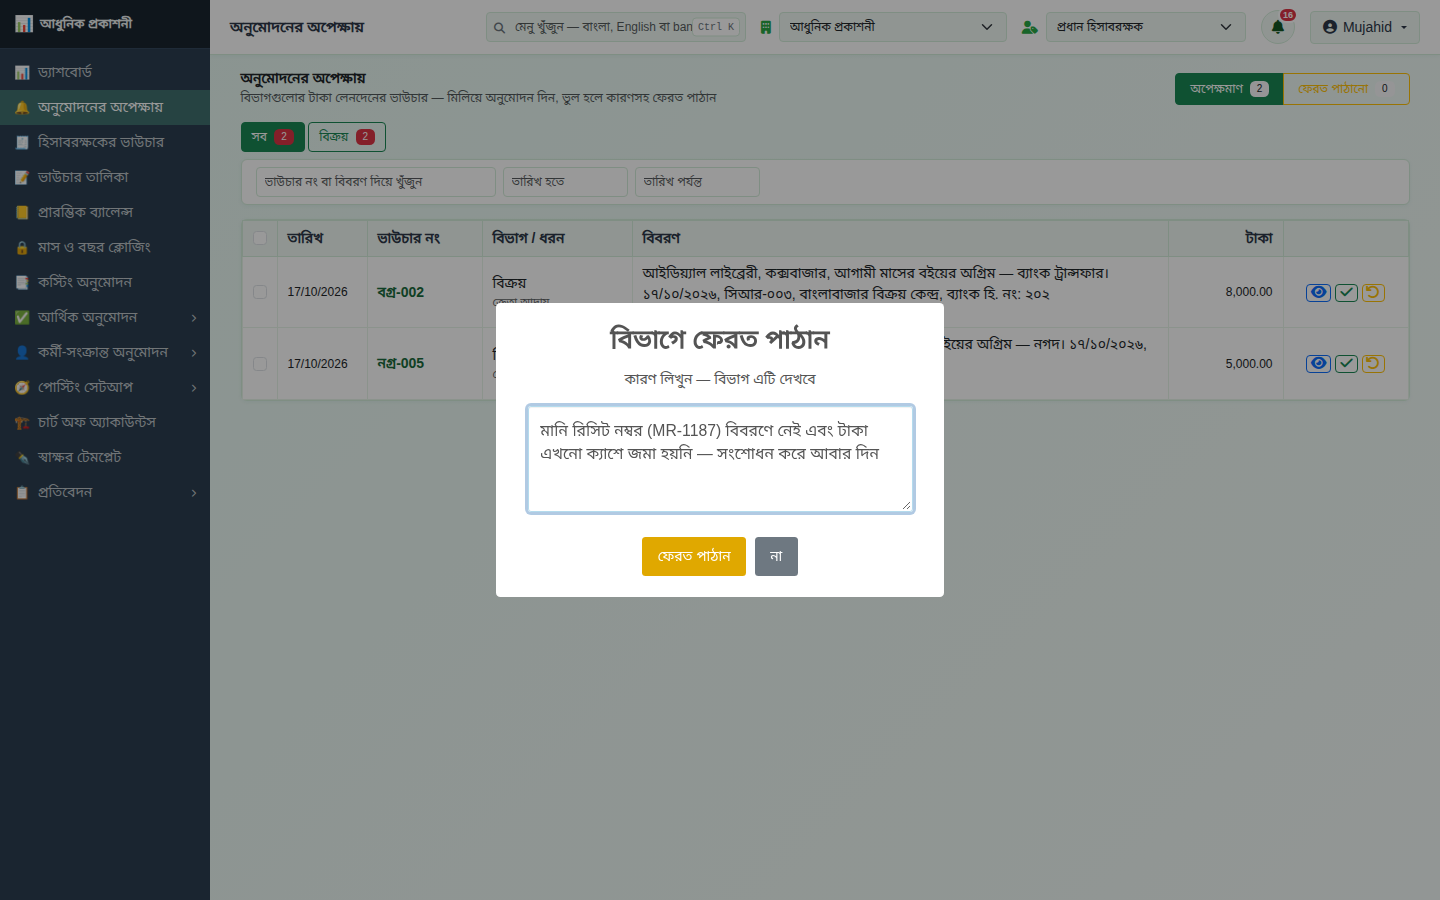The width and height of the screenshot is (1440, 900).
Task: View voucher বপ্র-002 with eye icon
Action: [x=1318, y=292]
